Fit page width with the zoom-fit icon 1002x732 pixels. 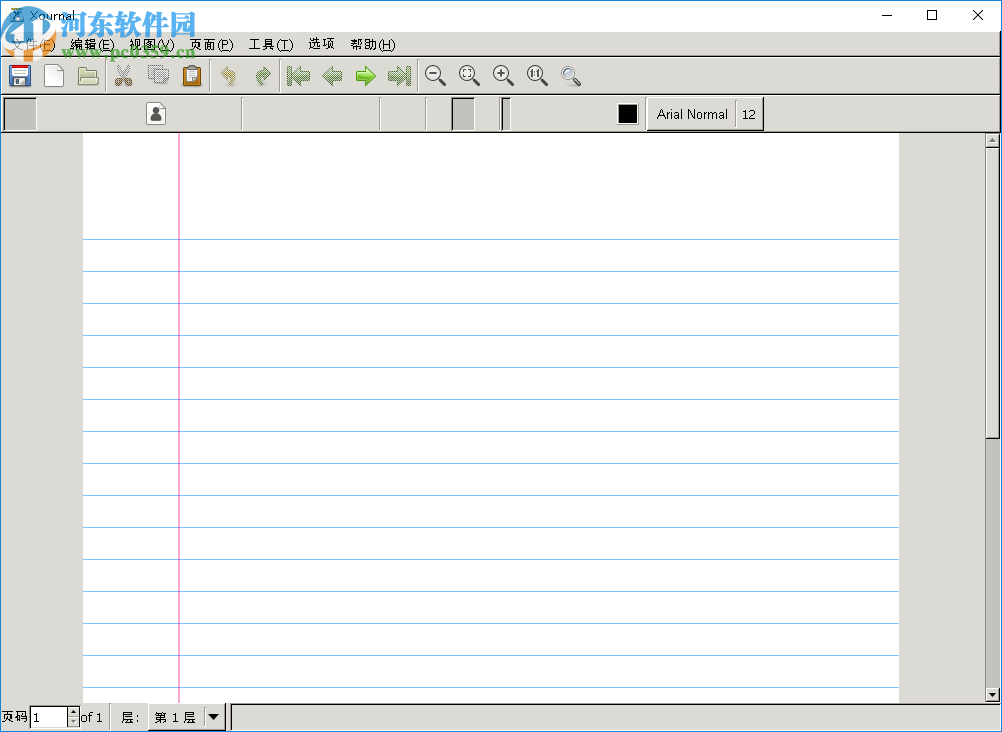point(469,75)
